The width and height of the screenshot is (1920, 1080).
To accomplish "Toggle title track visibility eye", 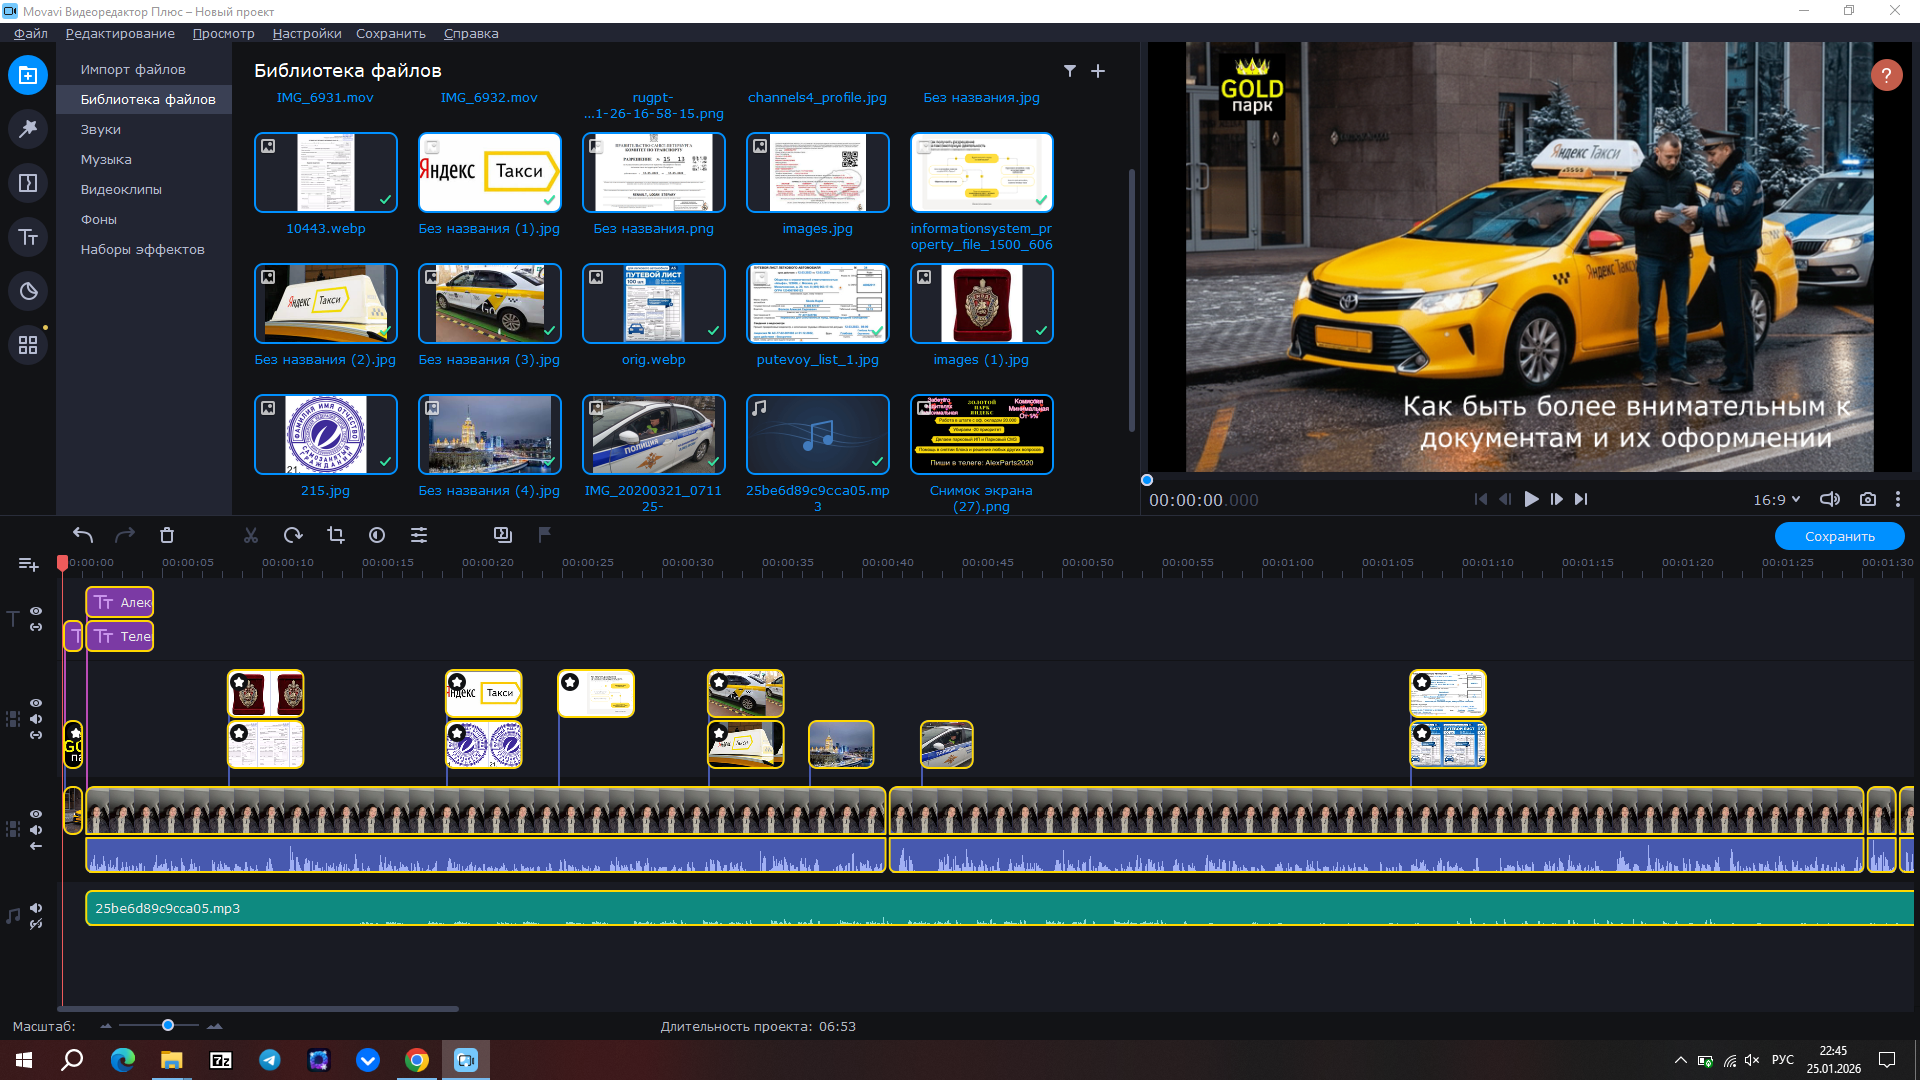I will [x=36, y=611].
